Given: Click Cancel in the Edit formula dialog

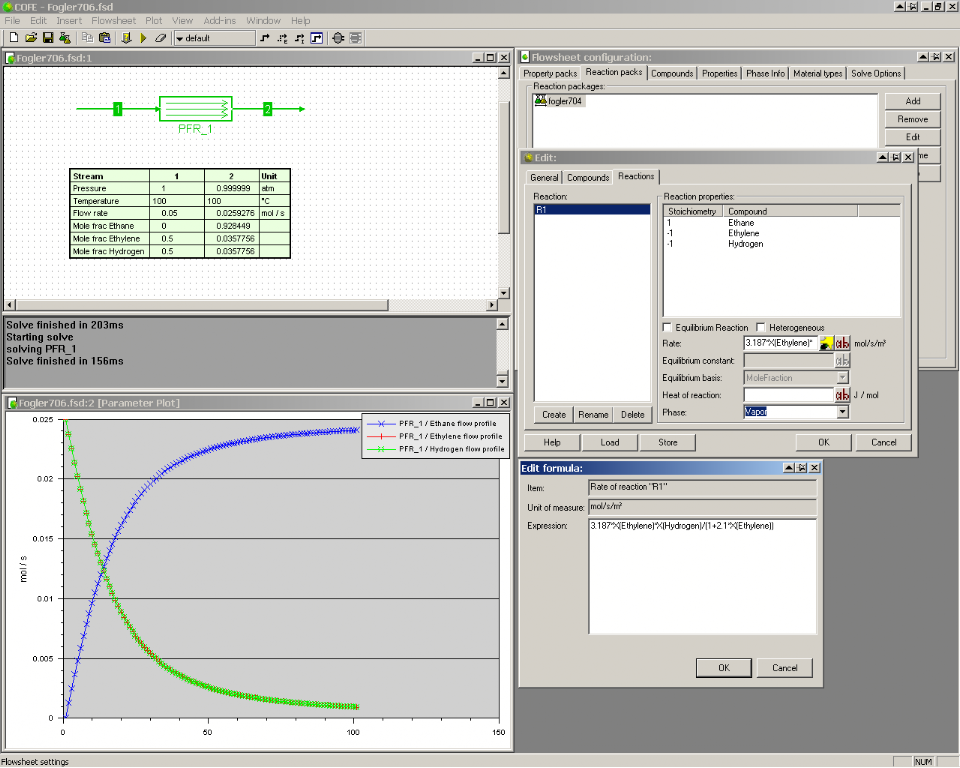Looking at the screenshot, I should 784,668.
